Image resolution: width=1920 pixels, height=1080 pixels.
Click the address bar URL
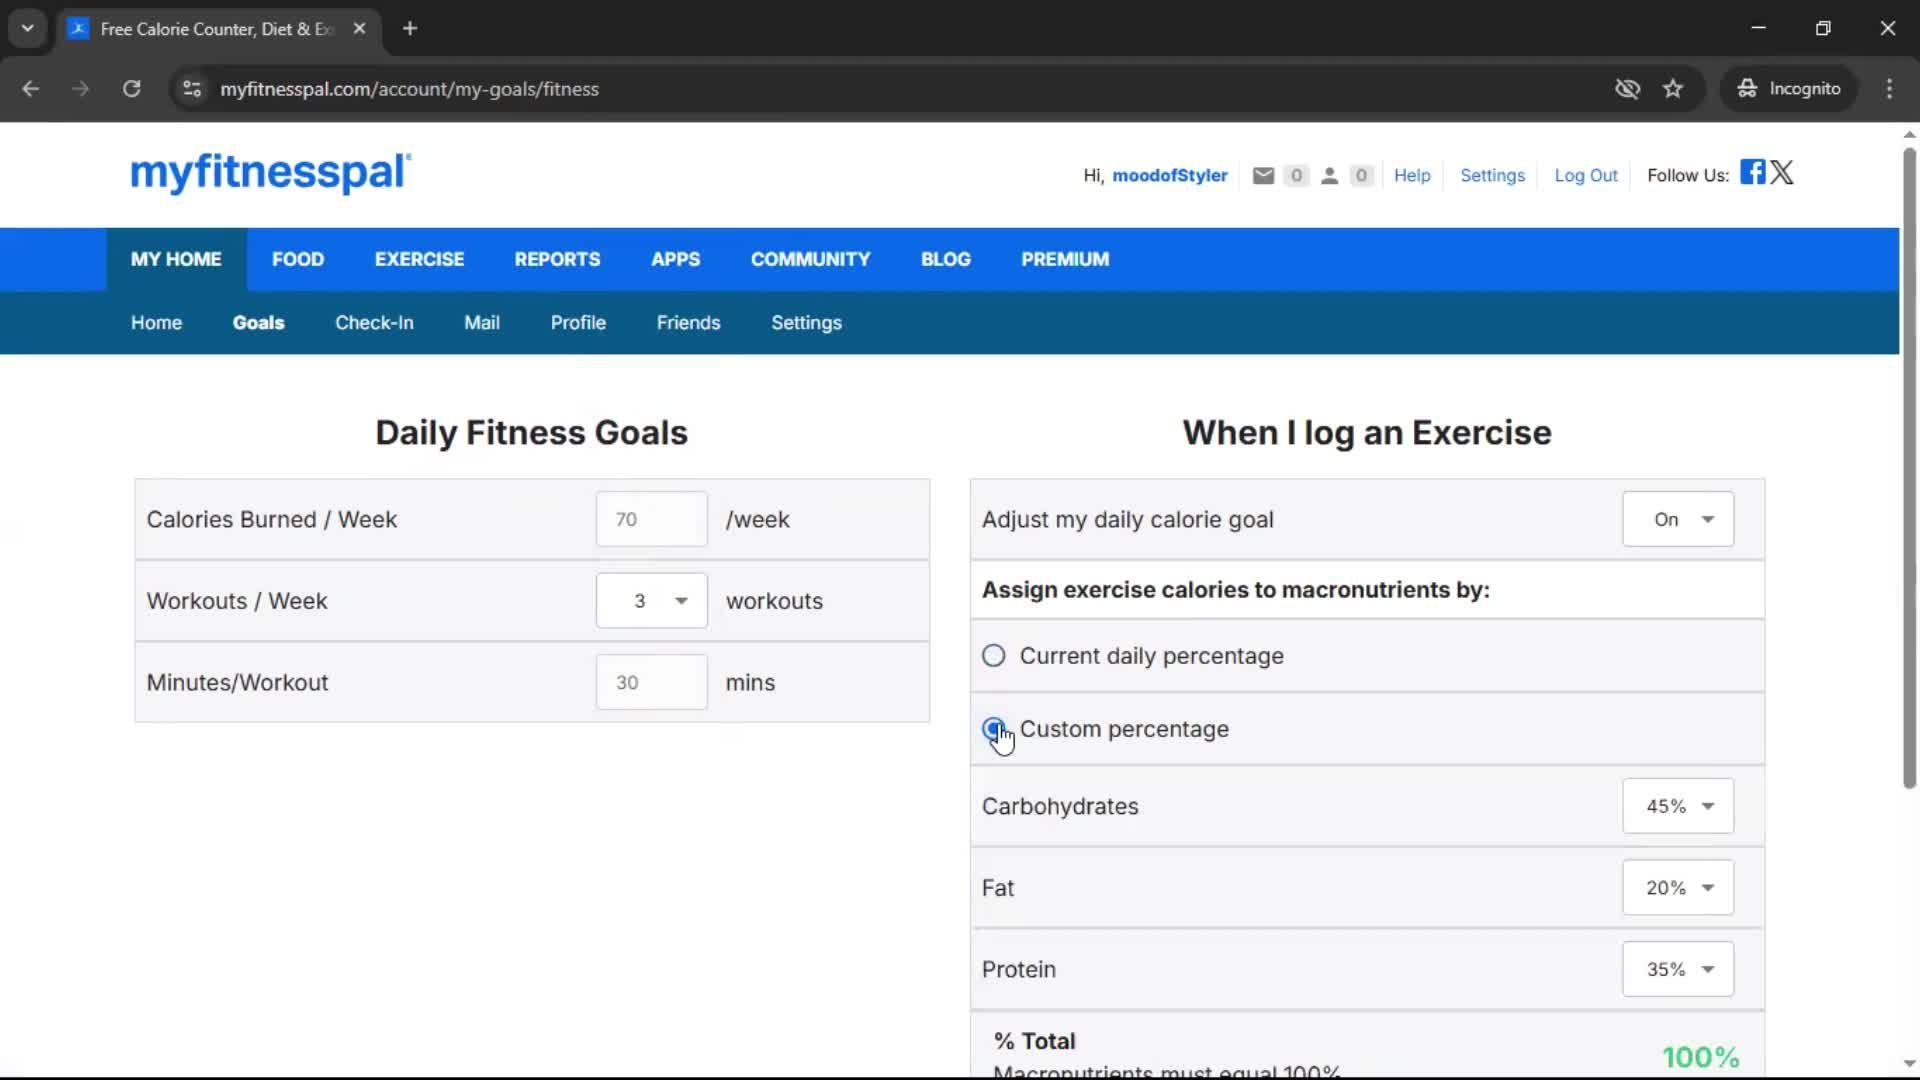click(x=409, y=89)
